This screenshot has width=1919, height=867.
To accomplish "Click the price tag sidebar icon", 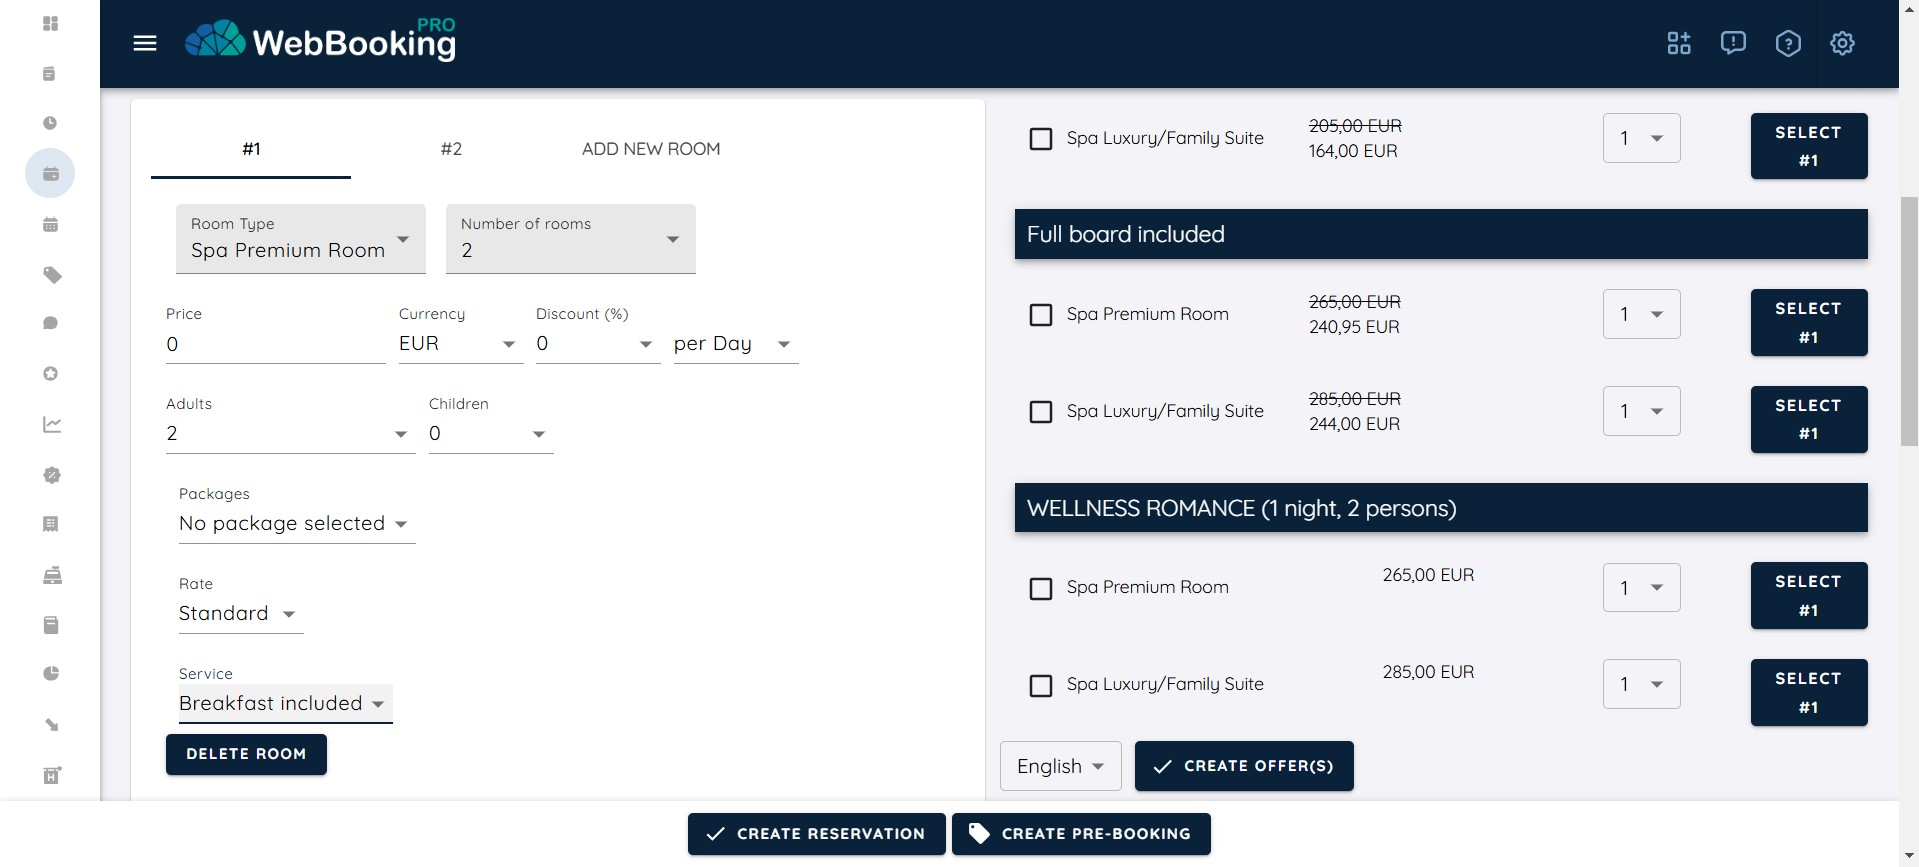I will pos(52,275).
